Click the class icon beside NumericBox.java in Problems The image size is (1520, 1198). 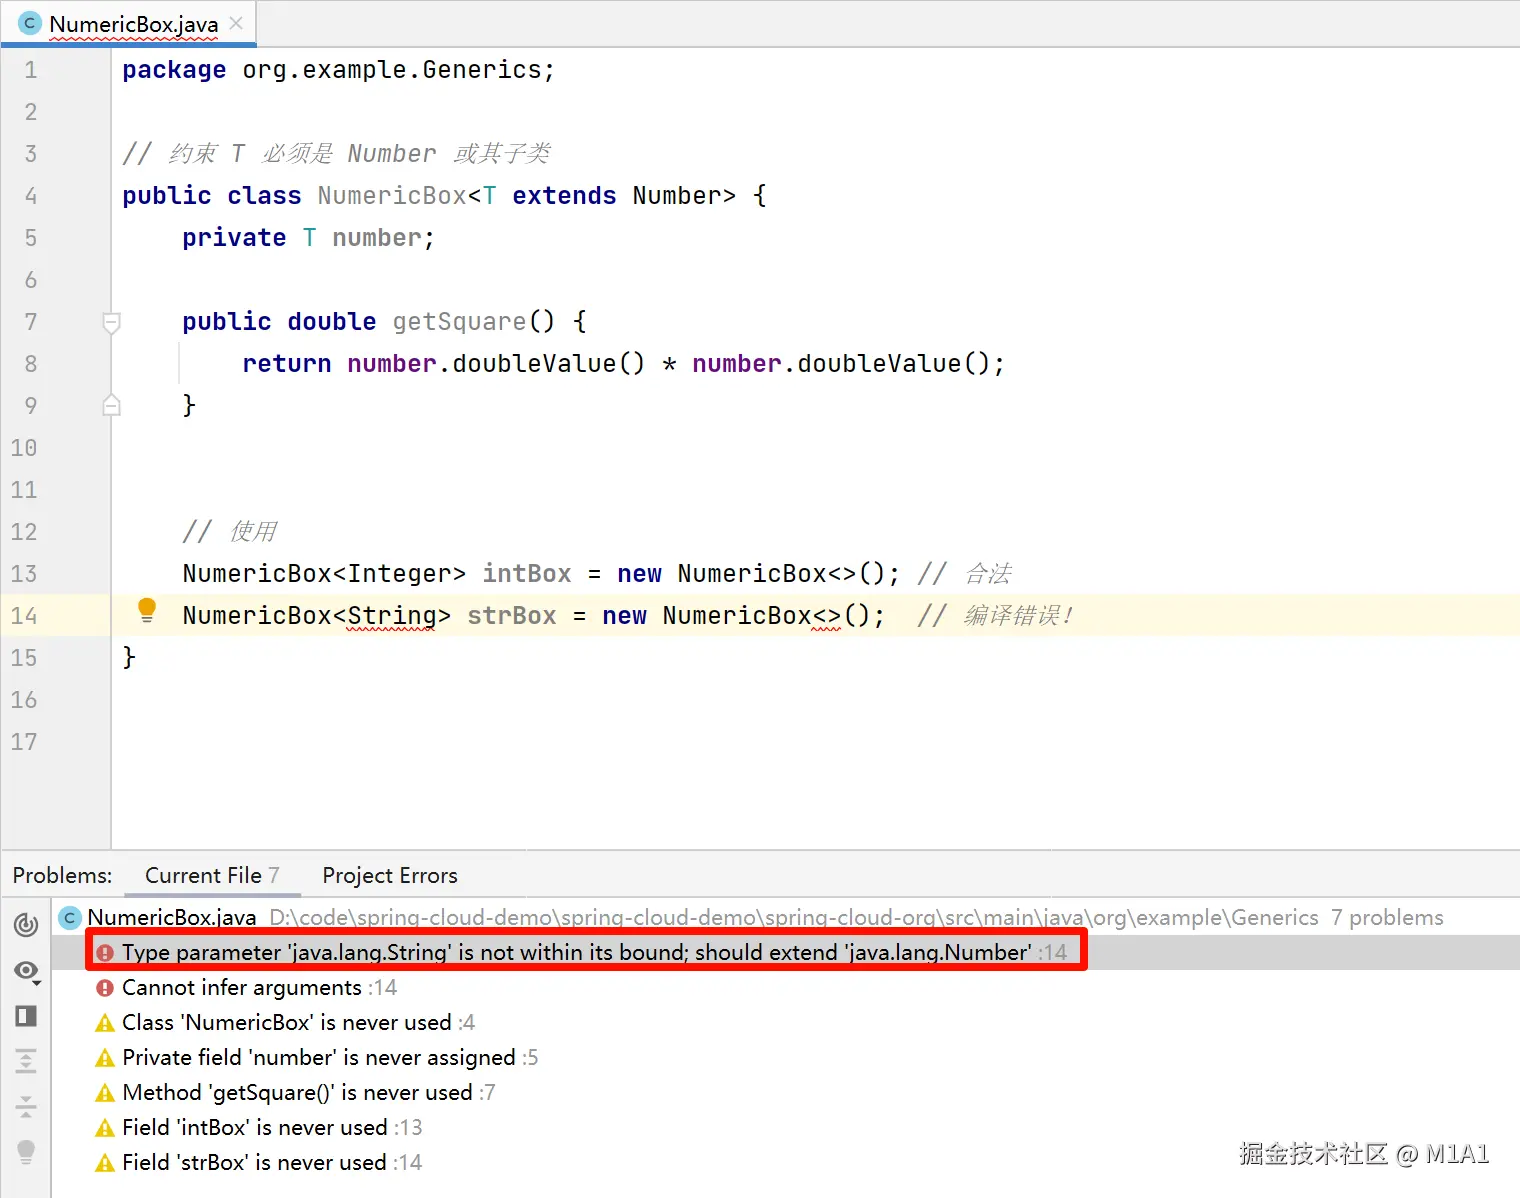coord(70,917)
